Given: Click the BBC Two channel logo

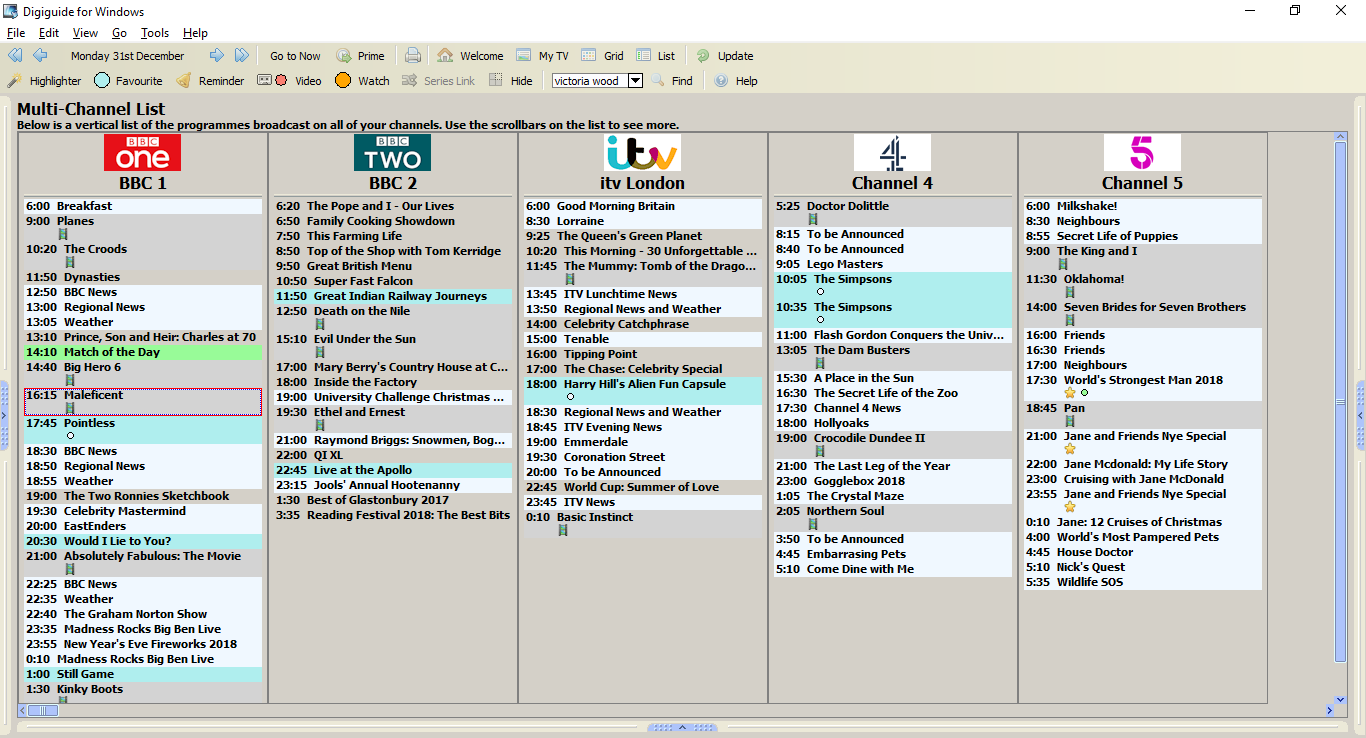Looking at the screenshot, I should point(393,153).
